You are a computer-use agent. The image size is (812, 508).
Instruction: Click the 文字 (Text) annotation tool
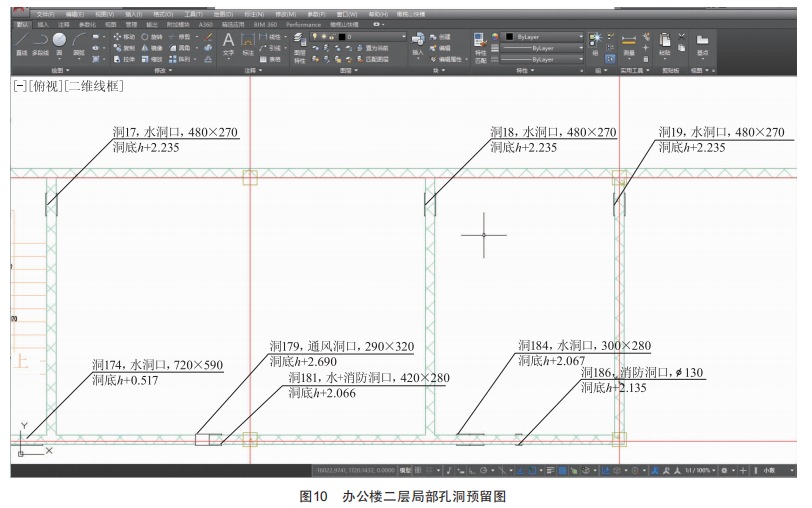click(x=228, y=42)
